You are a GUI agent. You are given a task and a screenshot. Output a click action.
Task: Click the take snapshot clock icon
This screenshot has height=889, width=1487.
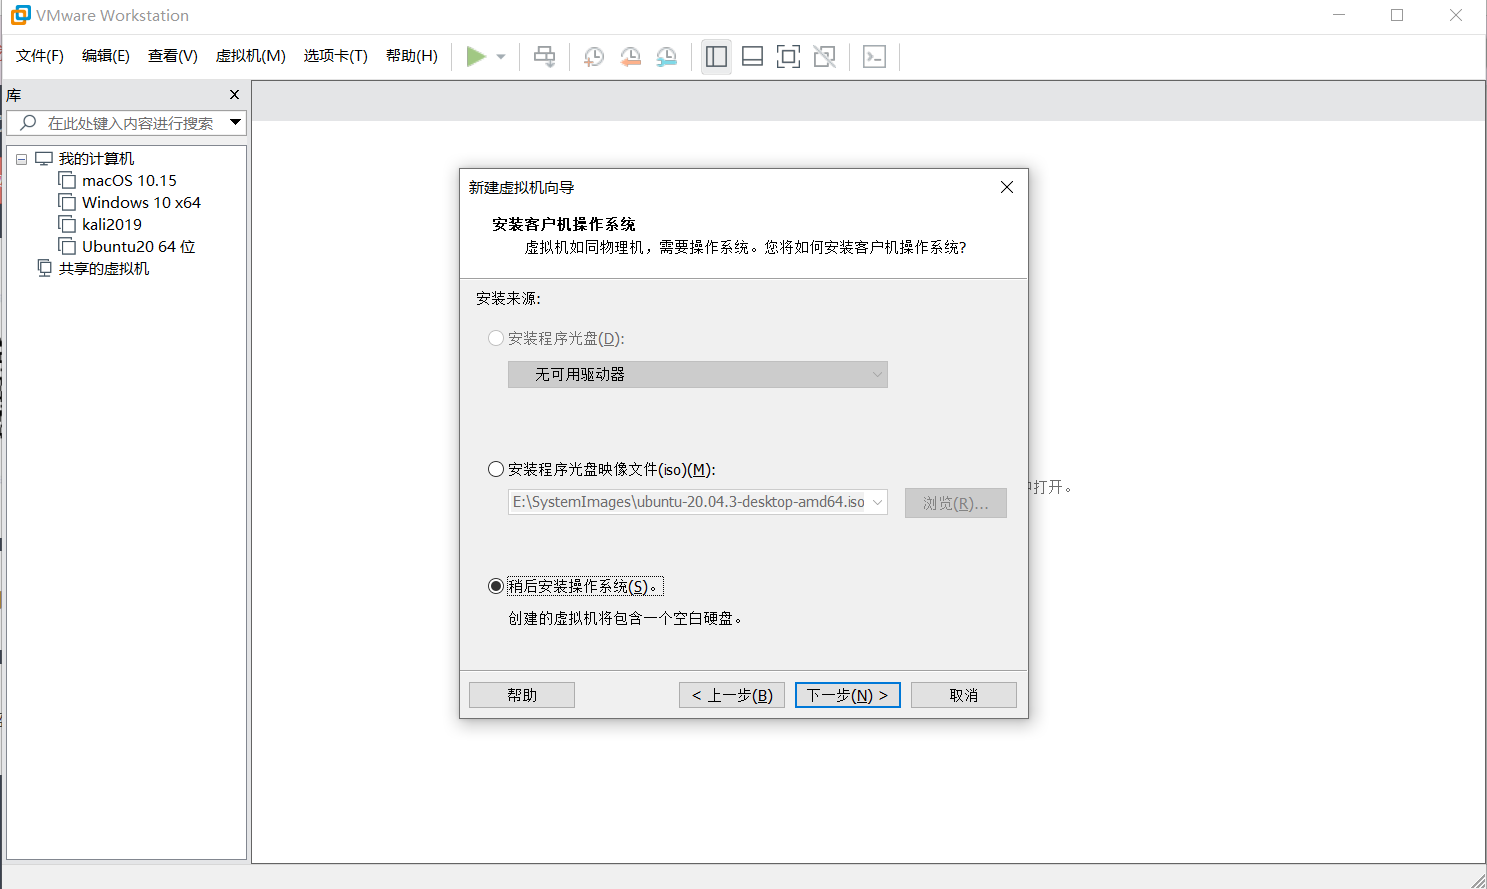(594, 57)
